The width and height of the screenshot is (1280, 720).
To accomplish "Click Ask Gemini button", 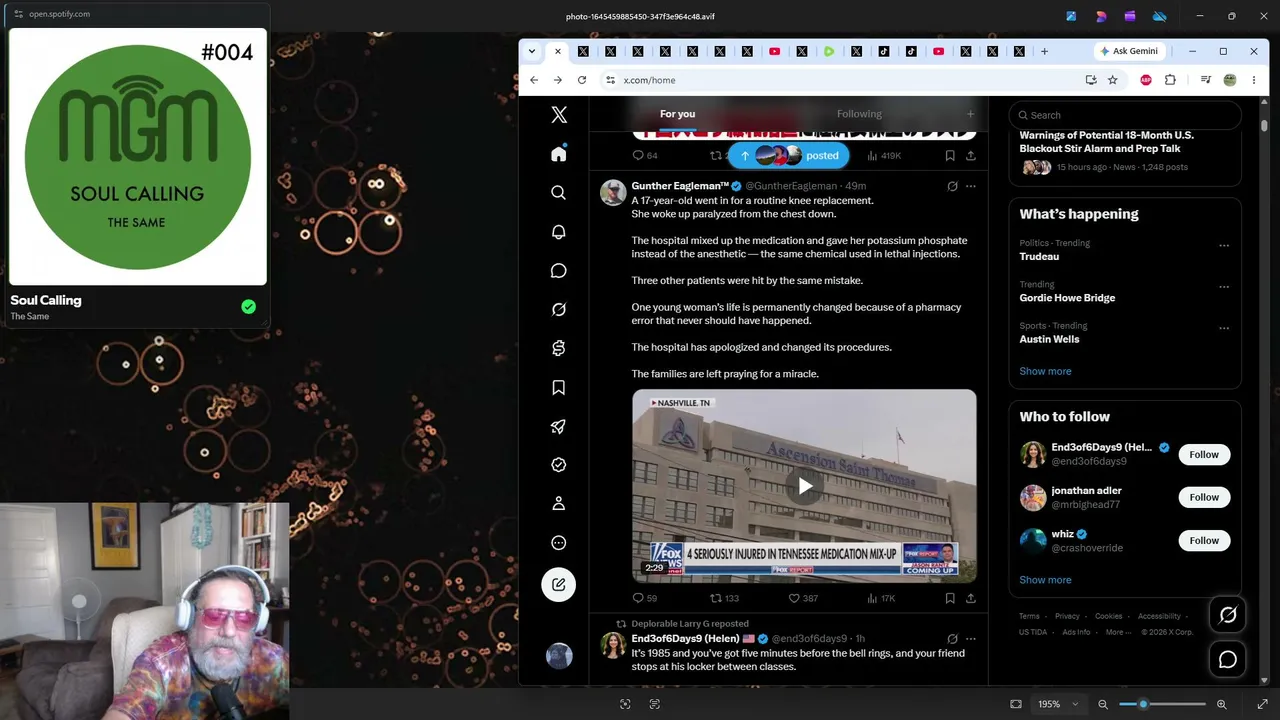I will [x=1128, y=51].
